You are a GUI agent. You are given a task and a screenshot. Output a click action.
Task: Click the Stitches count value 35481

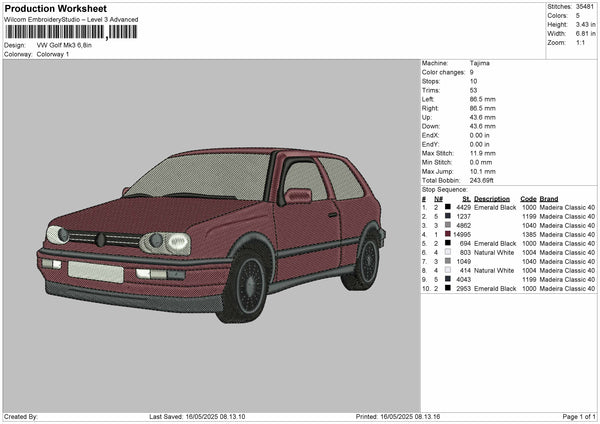583,7
